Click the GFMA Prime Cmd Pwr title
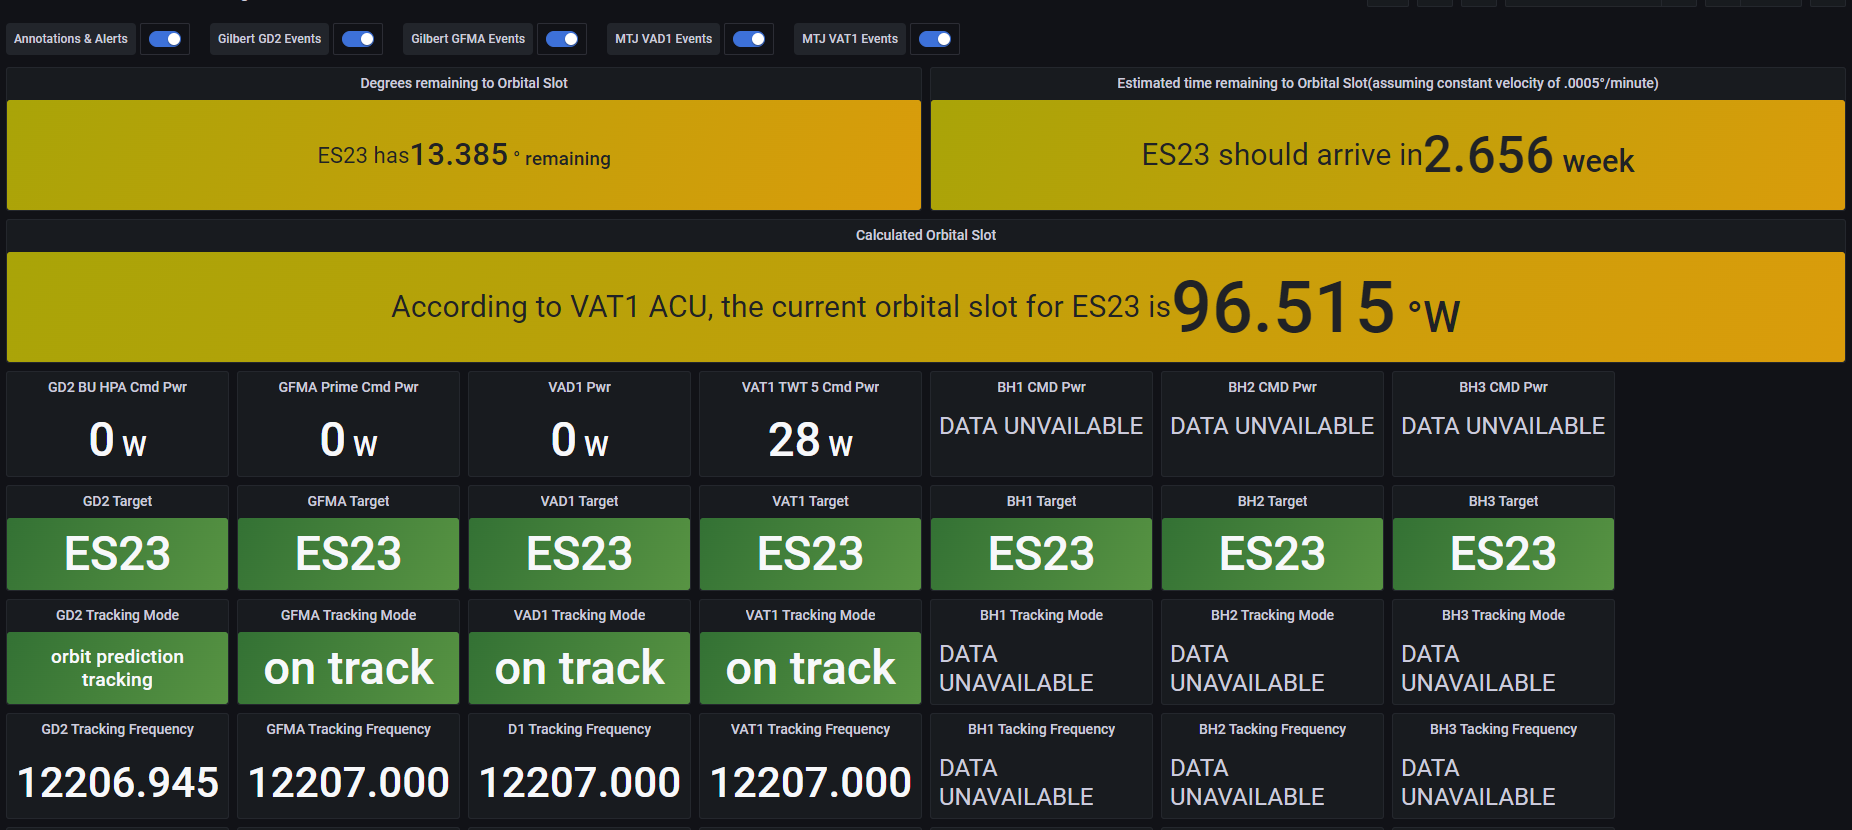This screenshot has height=830, width=1852. tap(348, 387)
